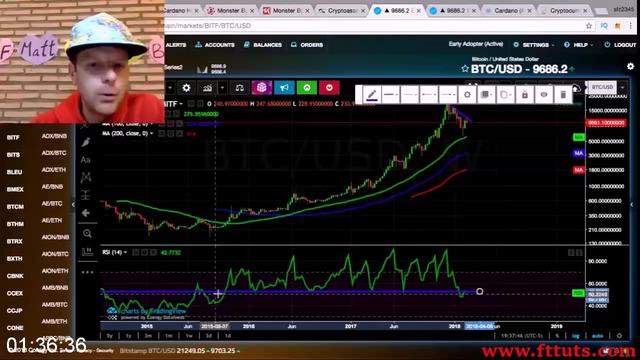The width and height of the screenshot is (640, 360).
Task: Delete the drawing with the trash icon
Action: (563, 95)
